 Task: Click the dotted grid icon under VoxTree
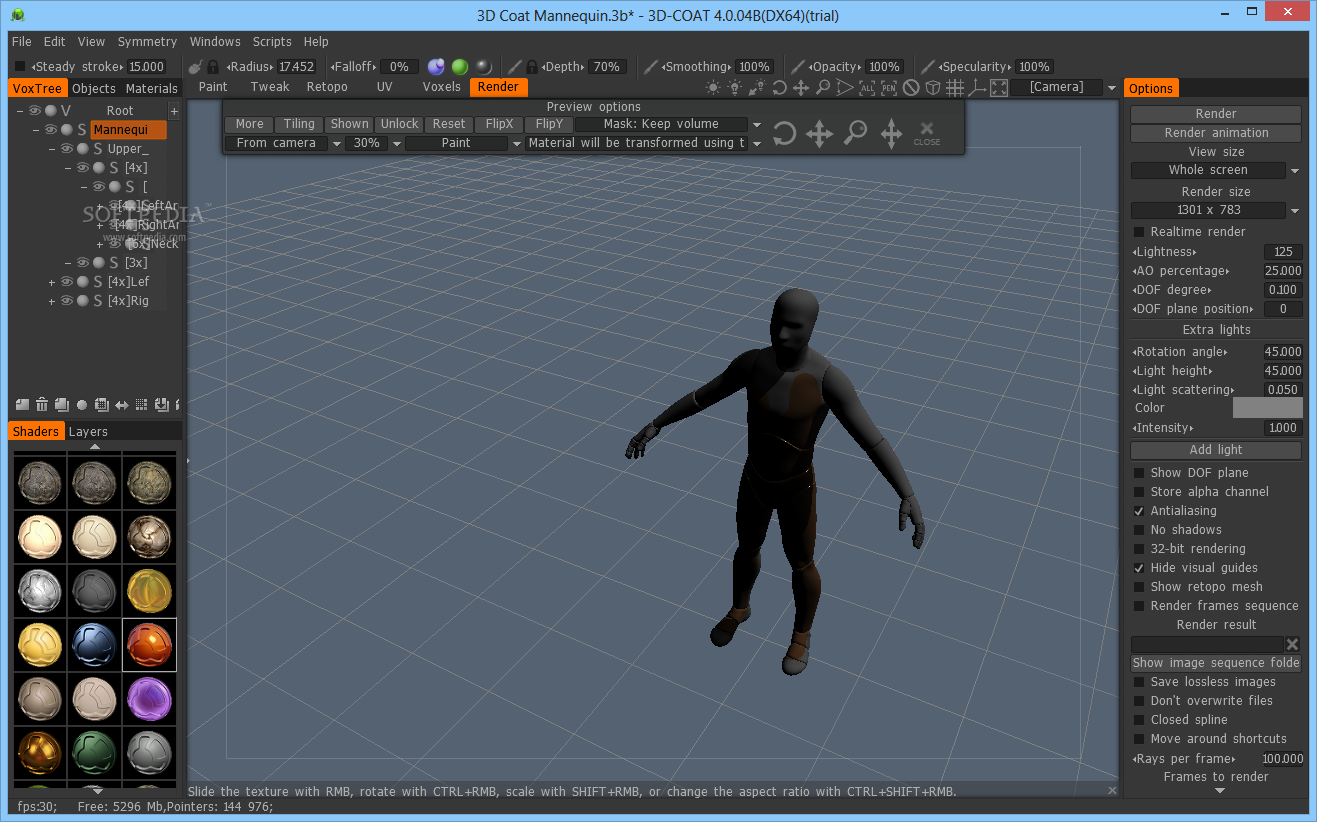coord(141,405)
